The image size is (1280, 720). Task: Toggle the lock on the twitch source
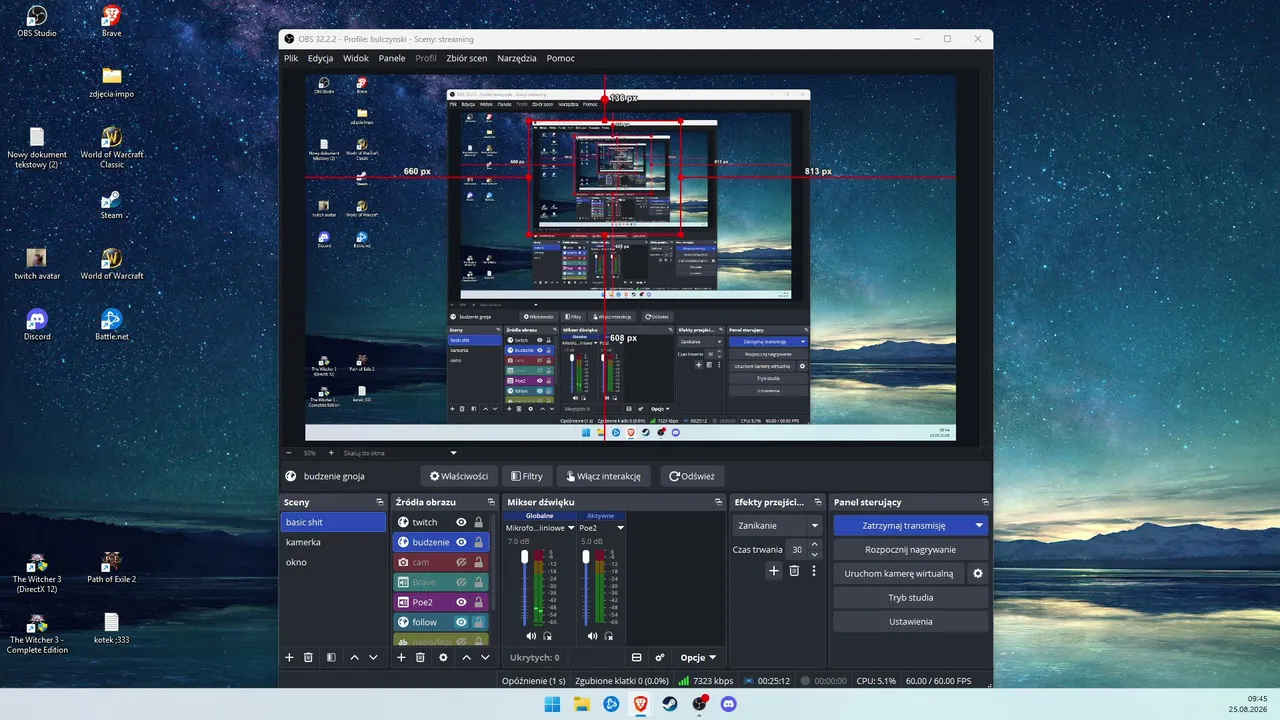[x=479, y=522]
